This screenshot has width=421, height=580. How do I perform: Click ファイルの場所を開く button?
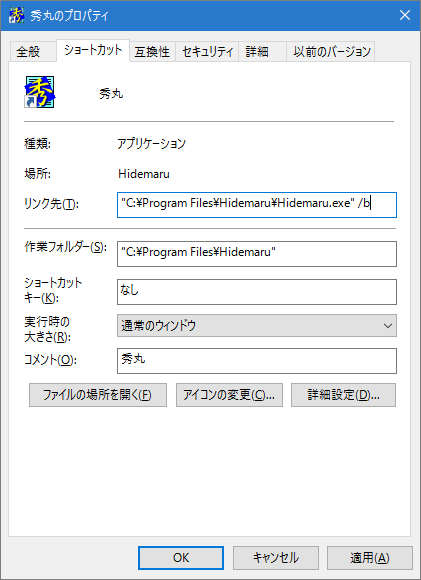[98, 395]
